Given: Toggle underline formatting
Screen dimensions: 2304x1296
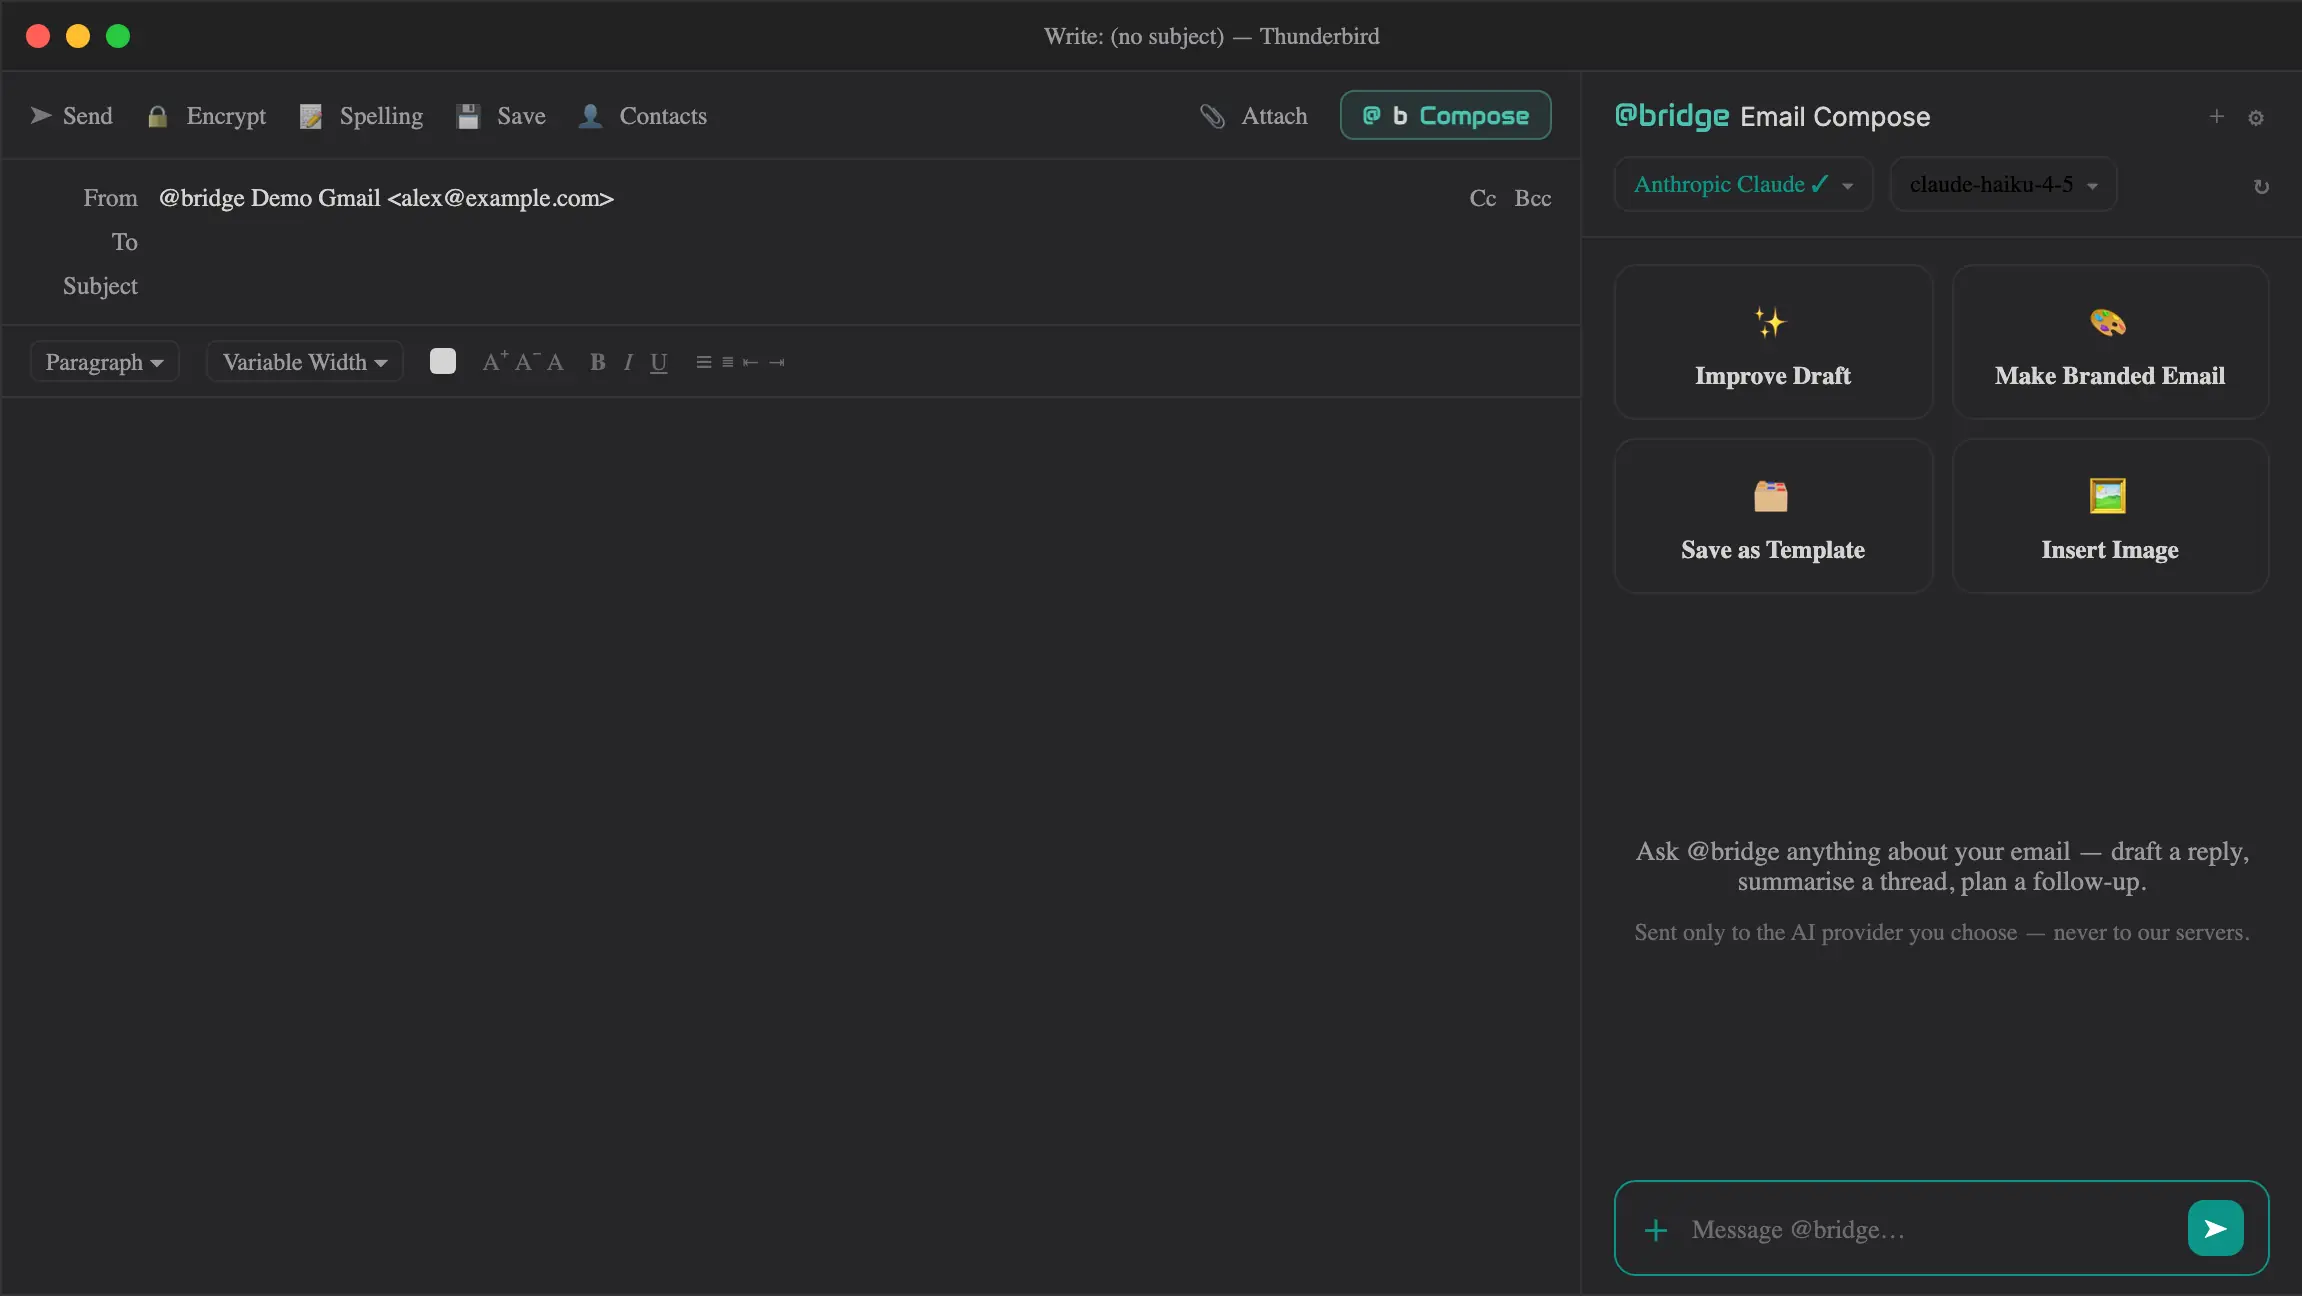Looking at the screenshot, I should pos(658,362).
